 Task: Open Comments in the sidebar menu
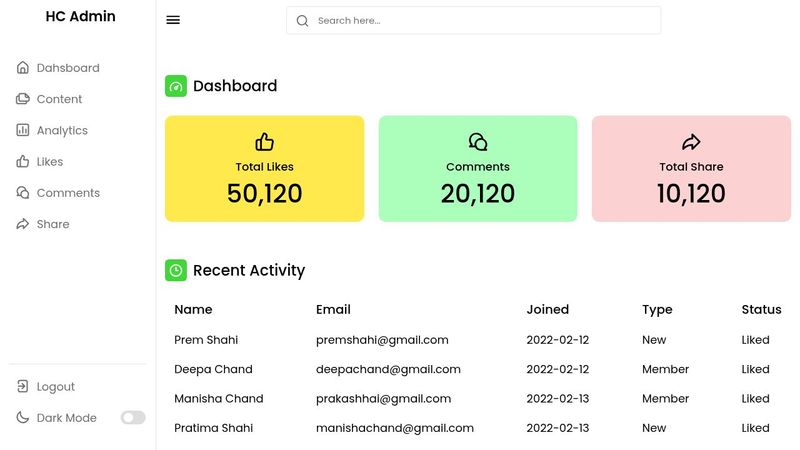(68, 192)
